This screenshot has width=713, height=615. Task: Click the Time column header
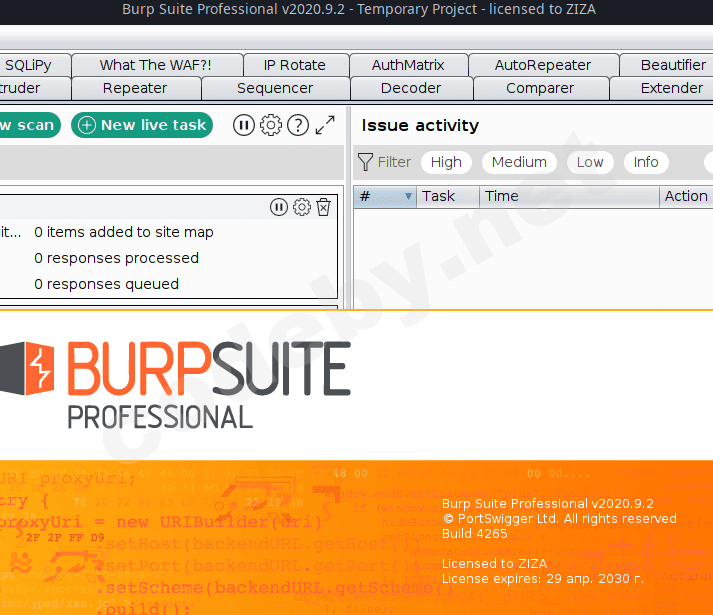[569, 197]
